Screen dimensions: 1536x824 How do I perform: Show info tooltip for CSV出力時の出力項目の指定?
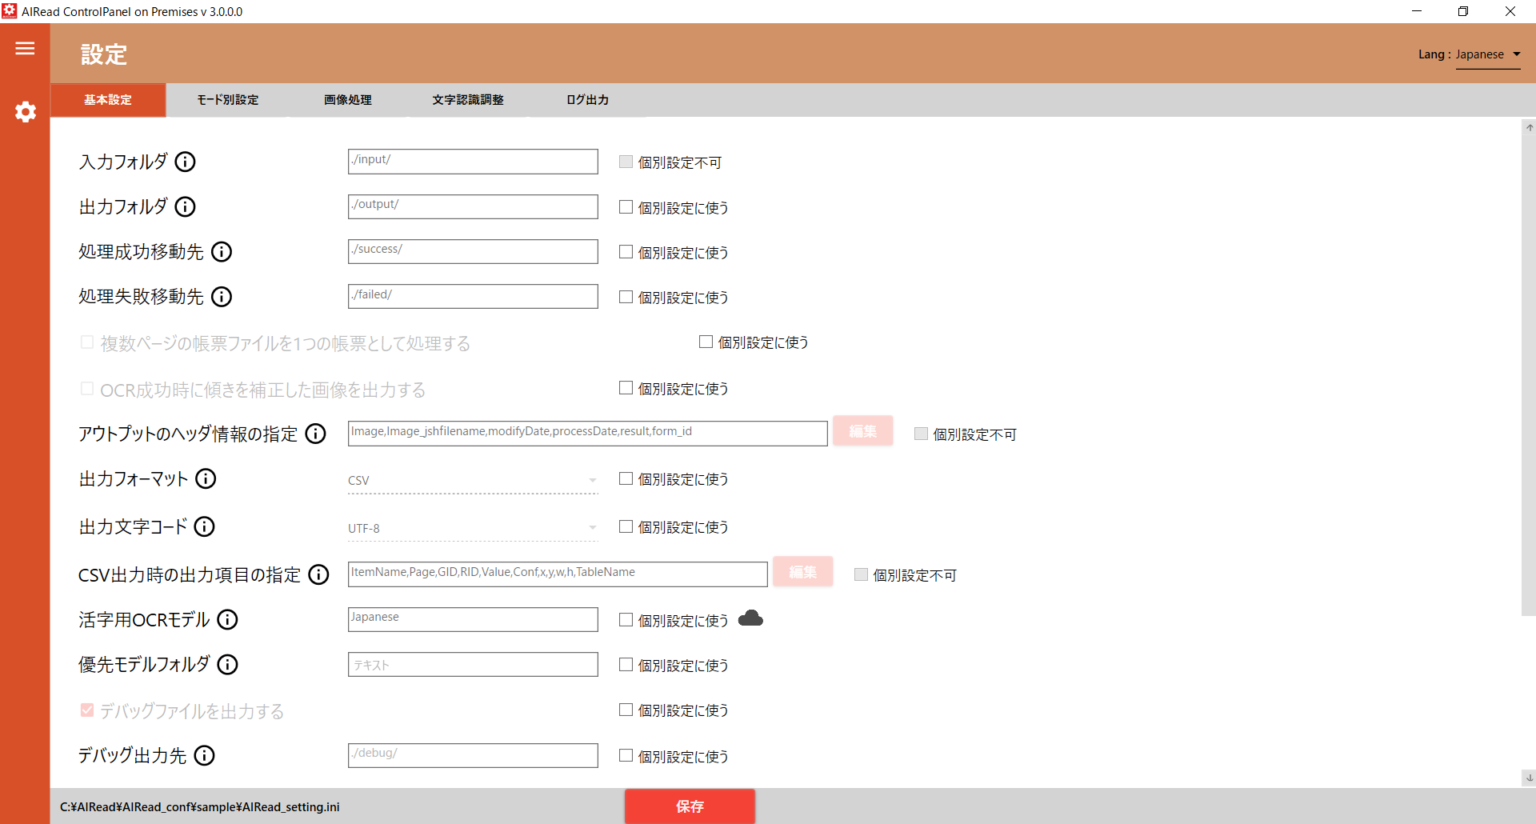point(318,574)
